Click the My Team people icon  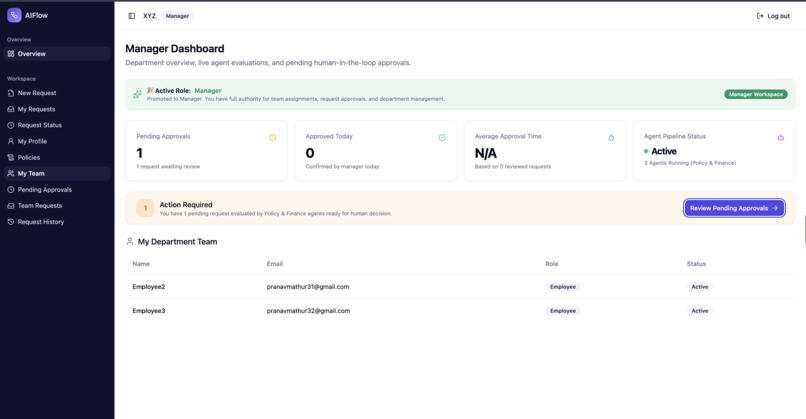click(x=11, y=173)
